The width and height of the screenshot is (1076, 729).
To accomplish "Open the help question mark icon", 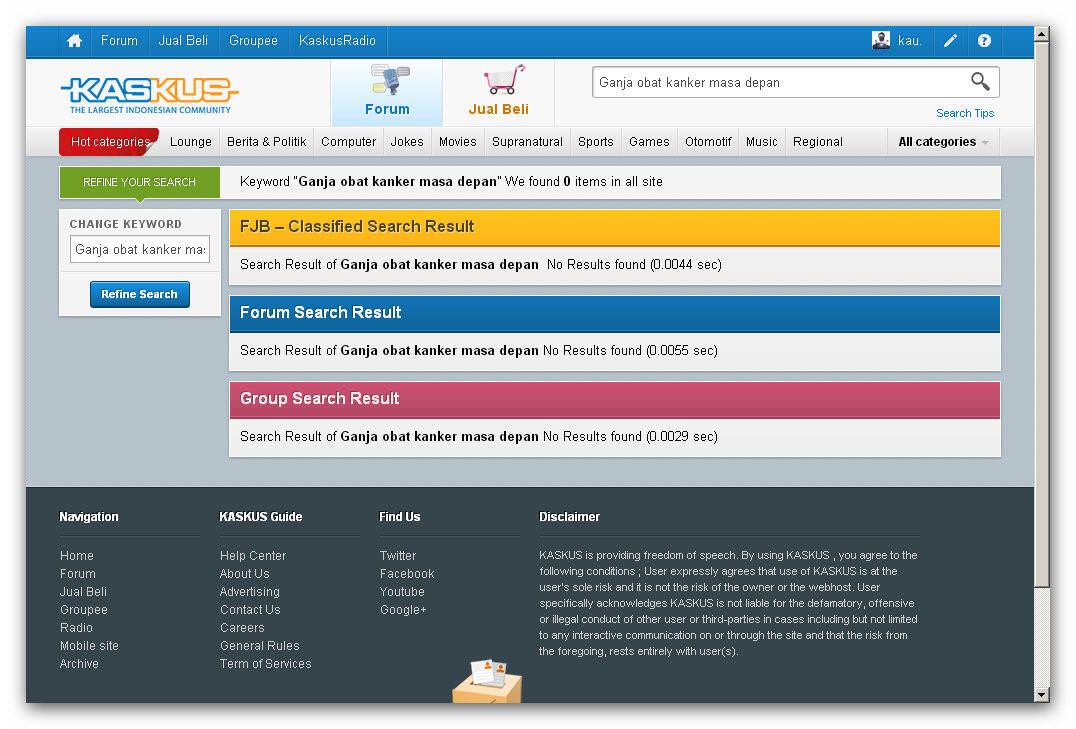I will coord(984,41).
